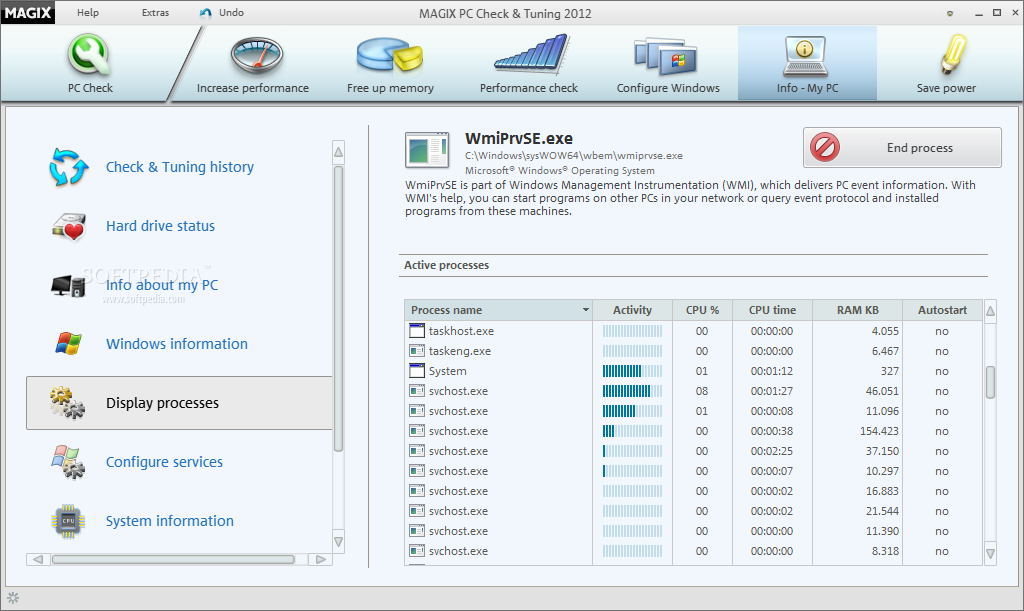The height and width of the screenshot is (611, 1024).
Task: Click the 00:02:25 CPU time value
Action: click(772, 451)
